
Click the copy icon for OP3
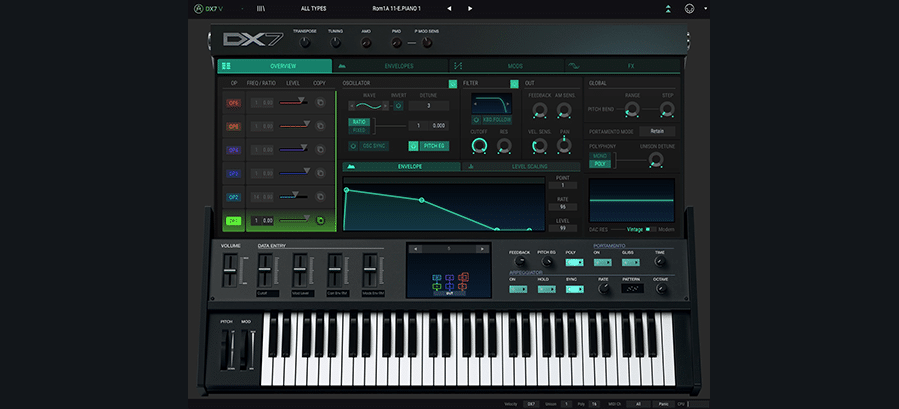[x=320, y=173]
